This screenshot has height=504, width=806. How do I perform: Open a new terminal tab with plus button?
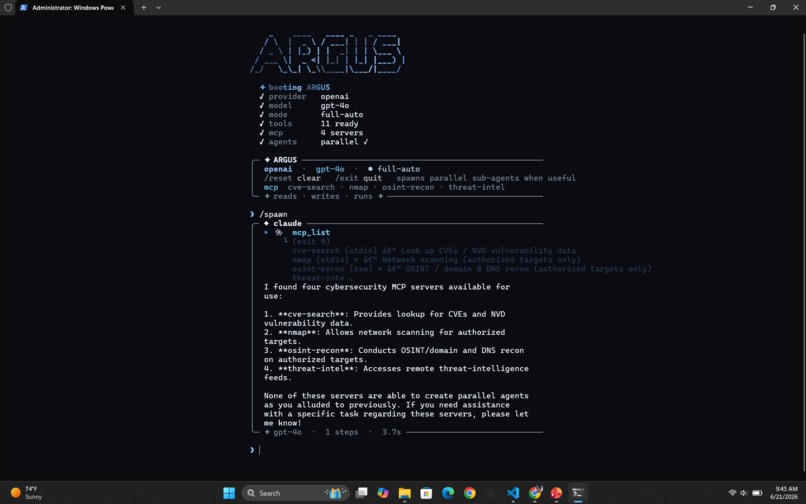click(143, 8)
